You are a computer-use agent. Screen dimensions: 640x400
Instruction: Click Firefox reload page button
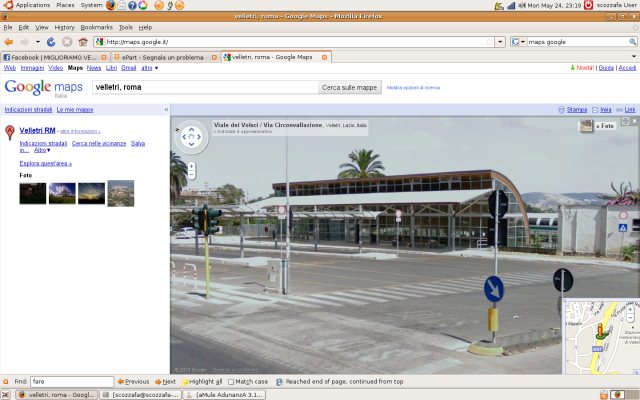pyautogui.click(x=53, y=42)
